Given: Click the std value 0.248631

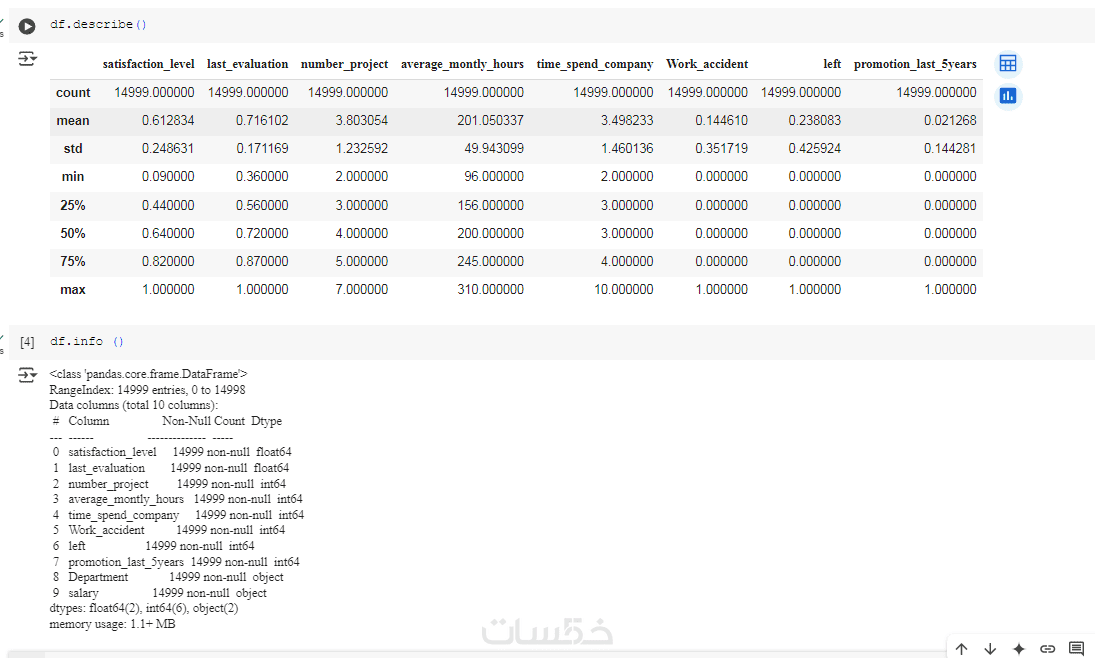Looking at the screenshot, I should 168,149.
